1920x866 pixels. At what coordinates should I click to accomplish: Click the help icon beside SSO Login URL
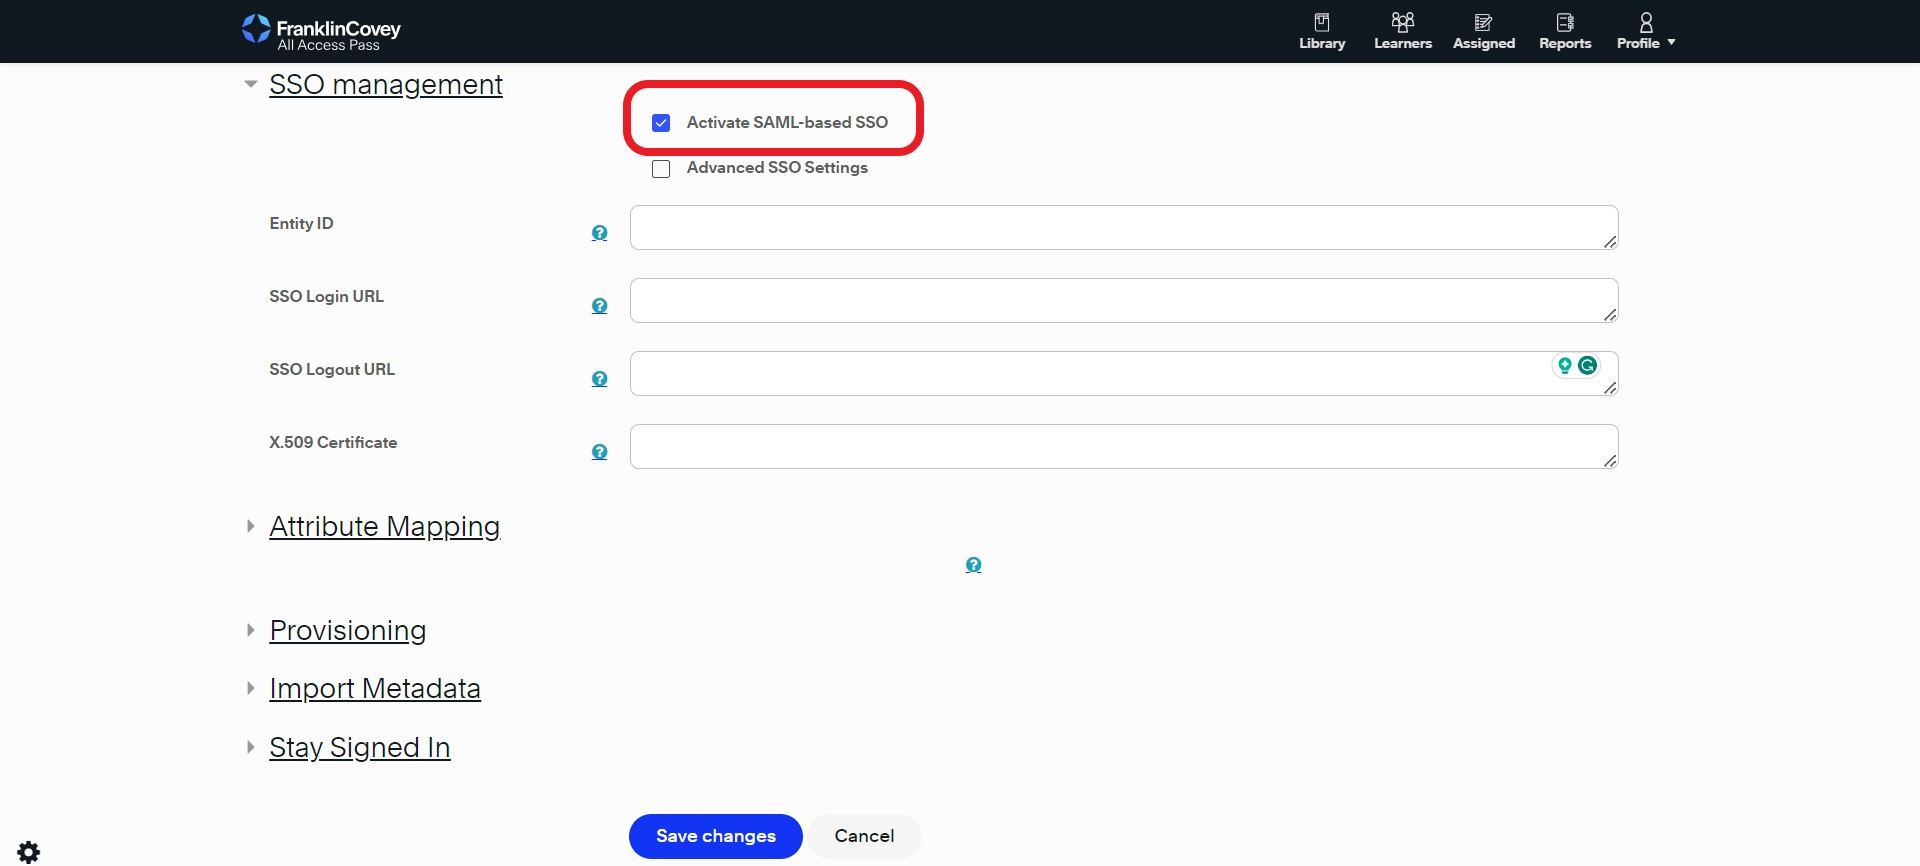[599, 306]
